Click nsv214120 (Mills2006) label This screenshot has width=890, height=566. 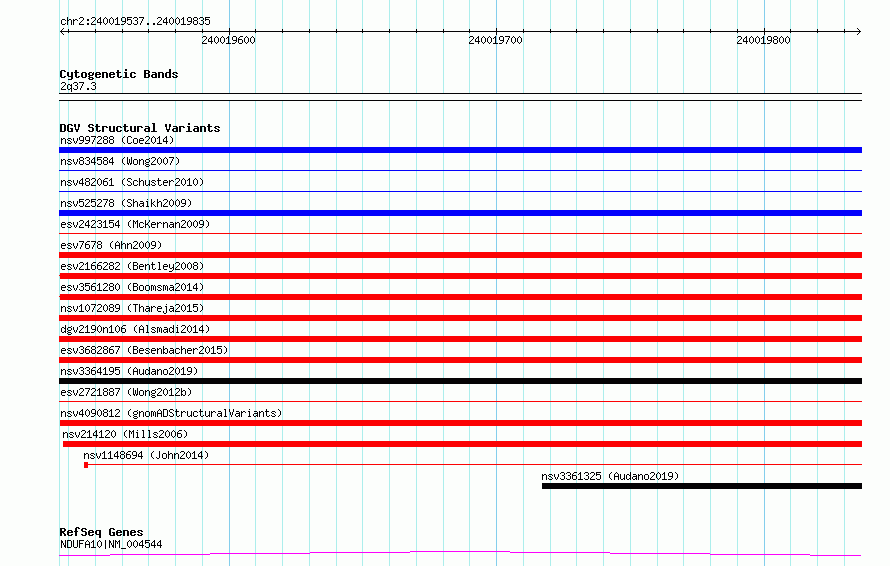tap(125, 434)
